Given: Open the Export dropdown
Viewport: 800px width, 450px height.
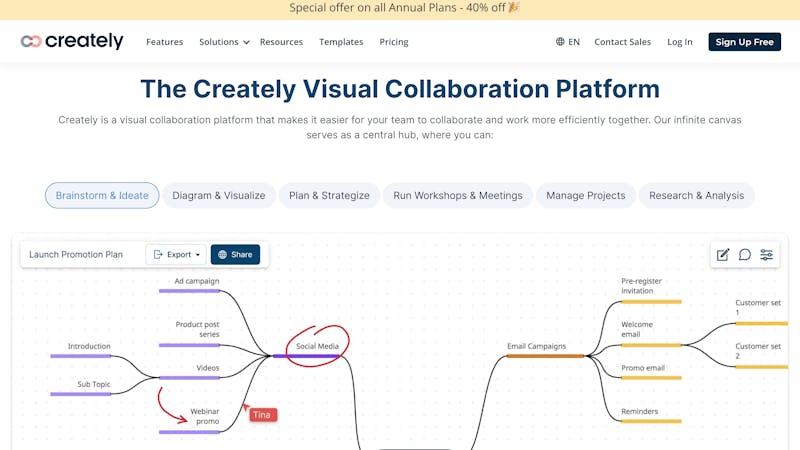Looking at the screenshot, I should (177, 255).
